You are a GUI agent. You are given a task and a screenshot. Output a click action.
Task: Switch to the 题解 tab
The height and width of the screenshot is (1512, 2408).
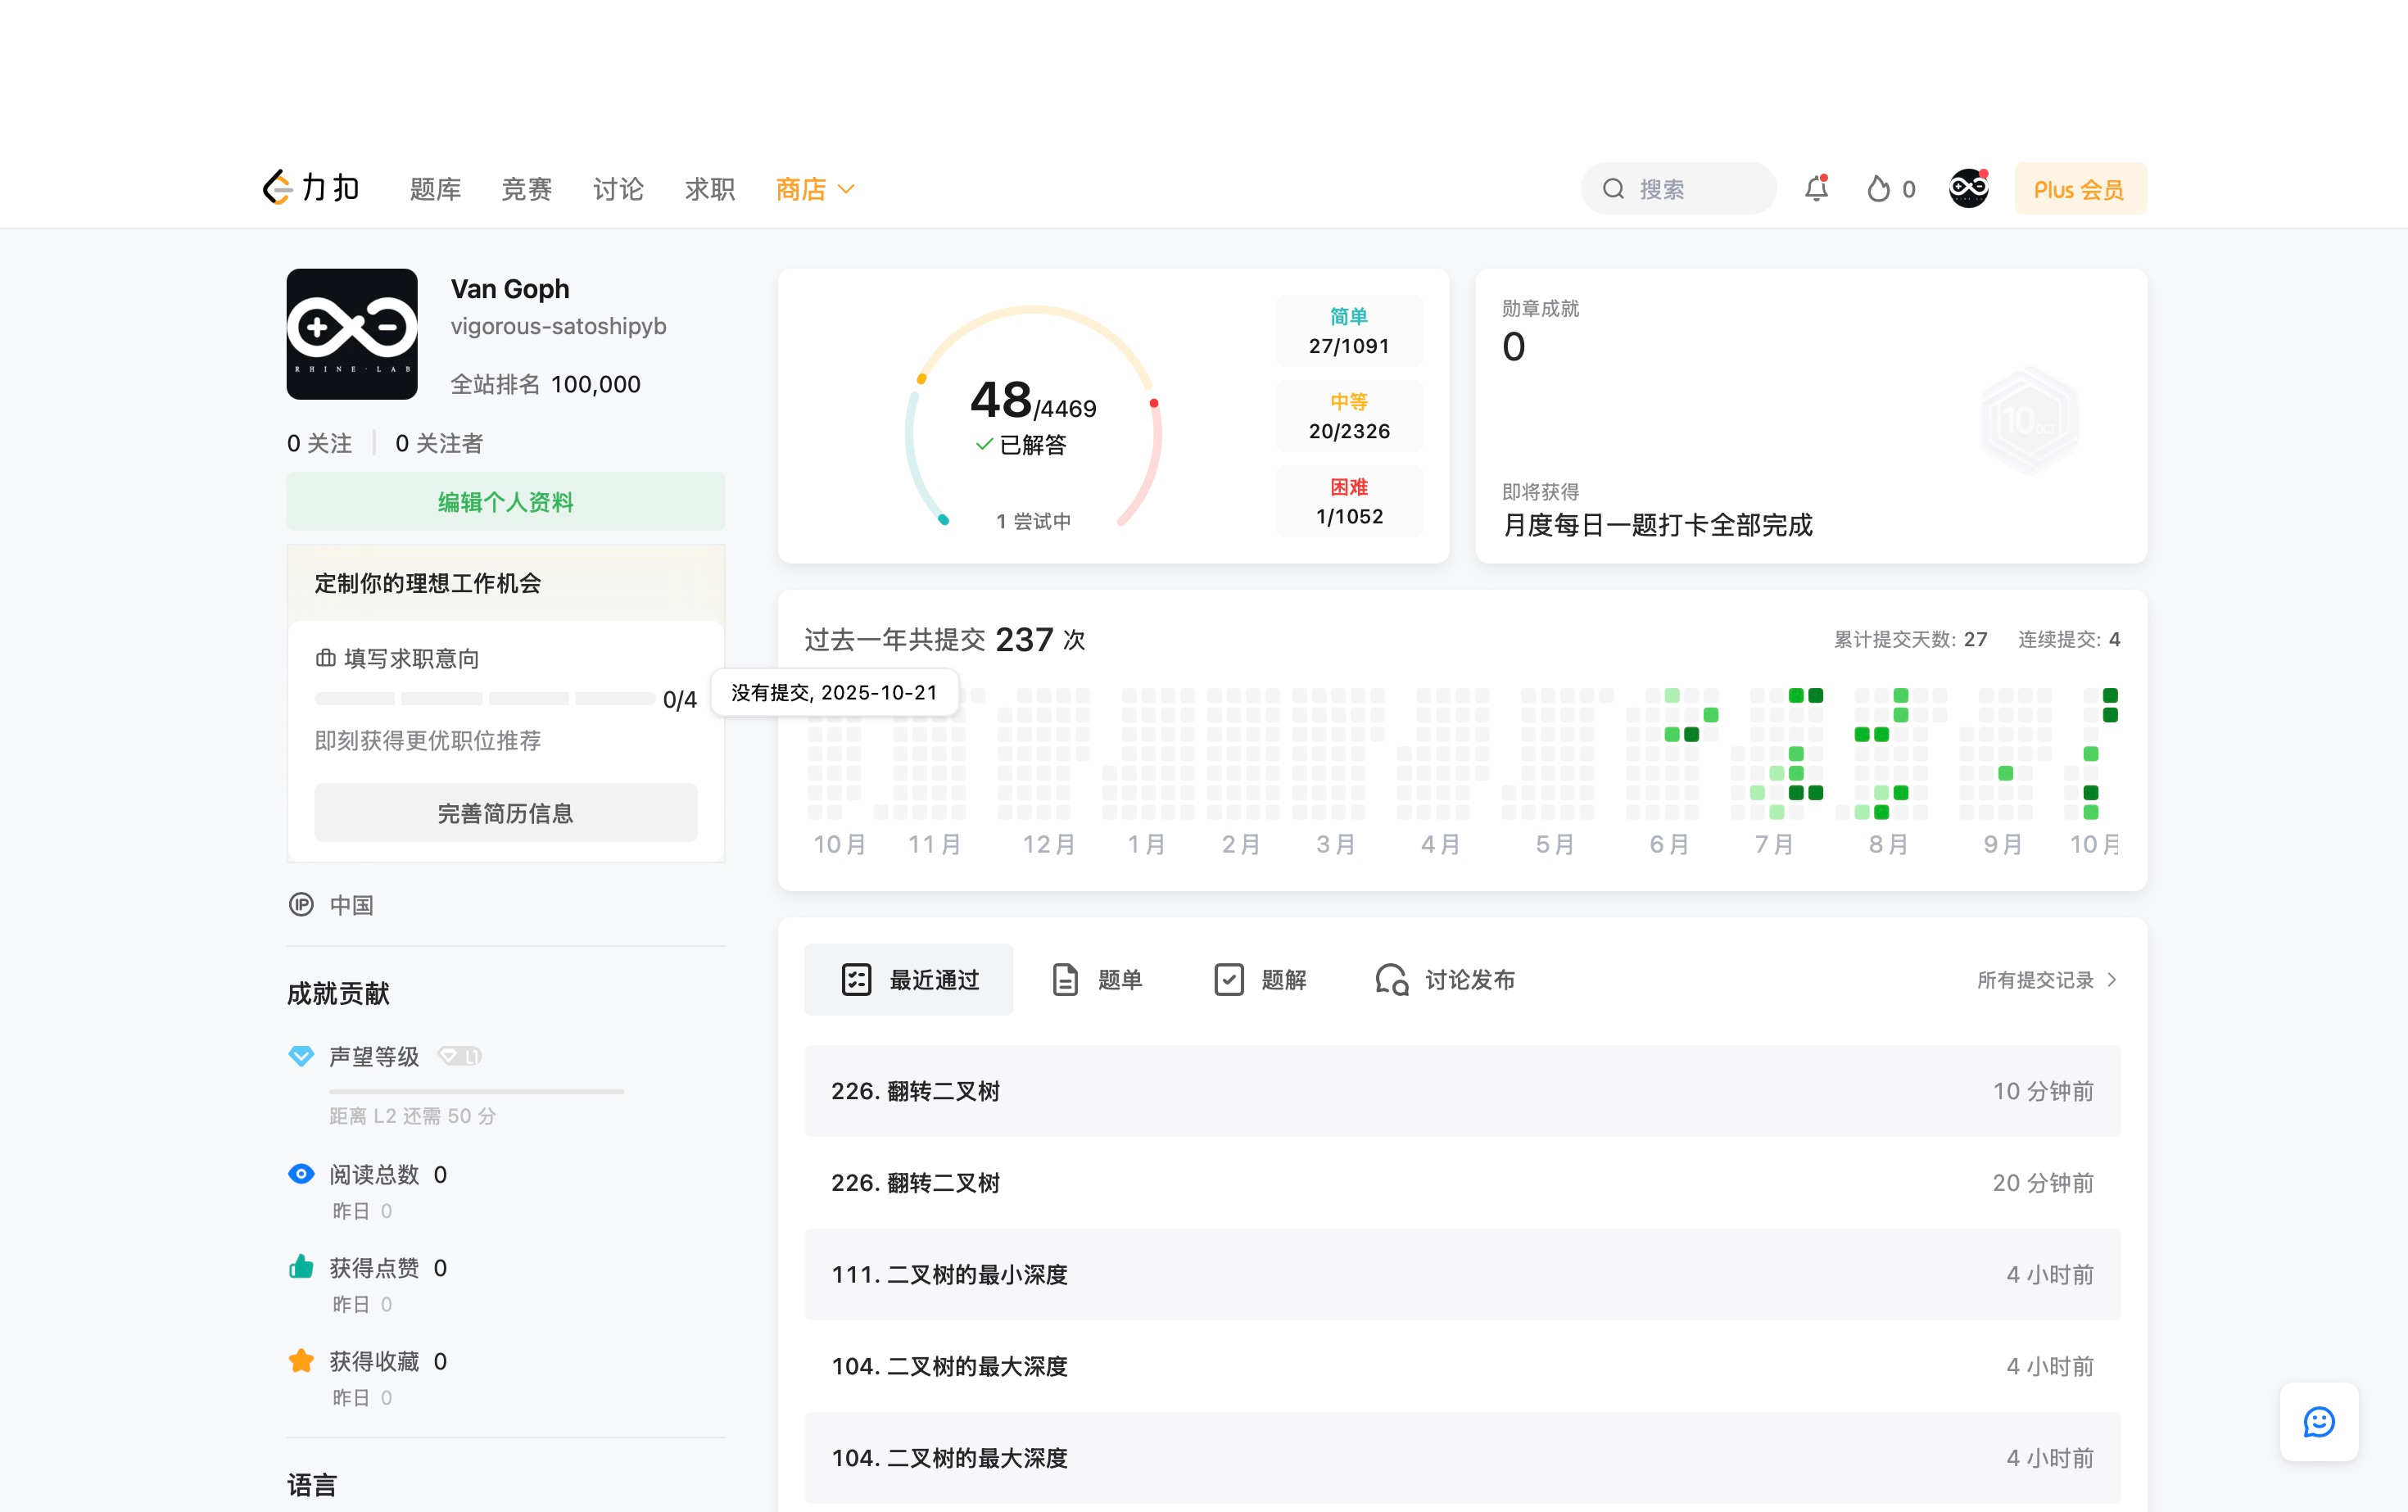tap(1260, 980)
